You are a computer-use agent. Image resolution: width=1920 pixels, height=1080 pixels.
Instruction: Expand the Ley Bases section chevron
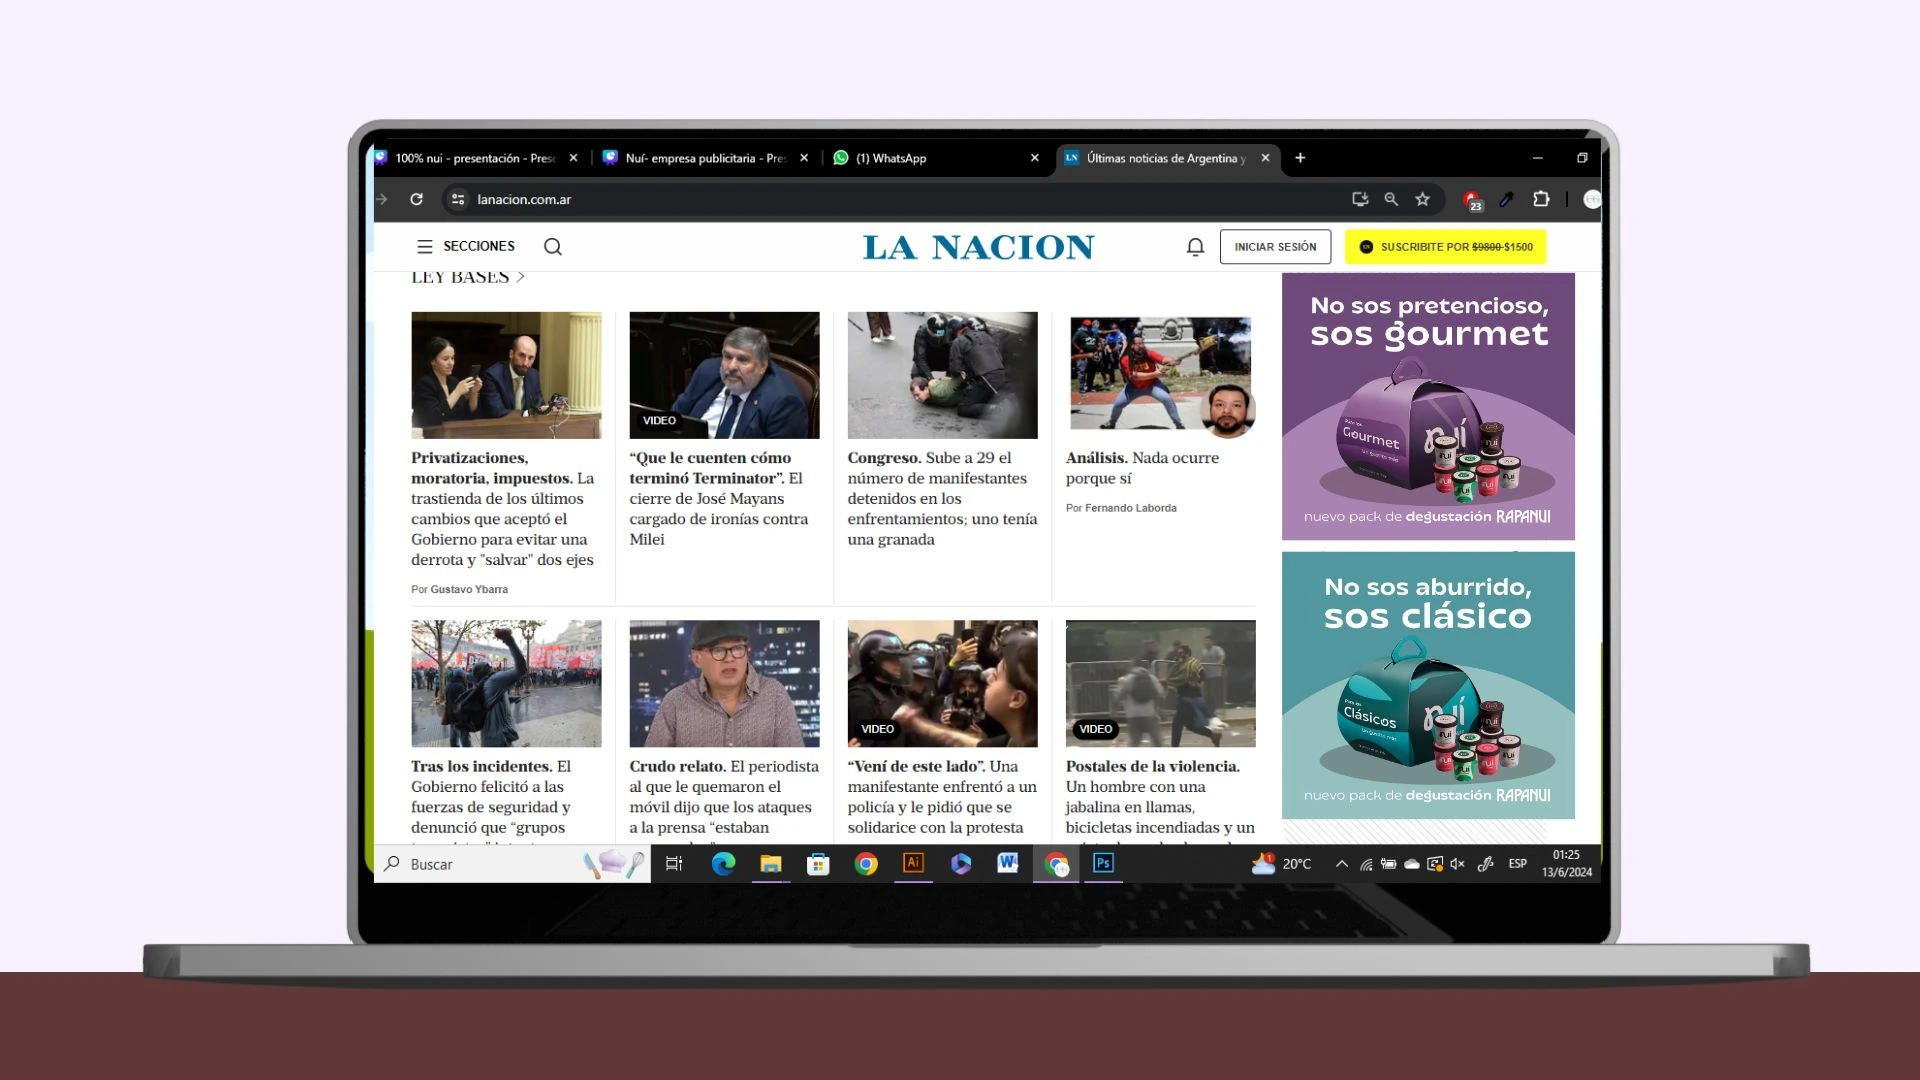point(520,277)
